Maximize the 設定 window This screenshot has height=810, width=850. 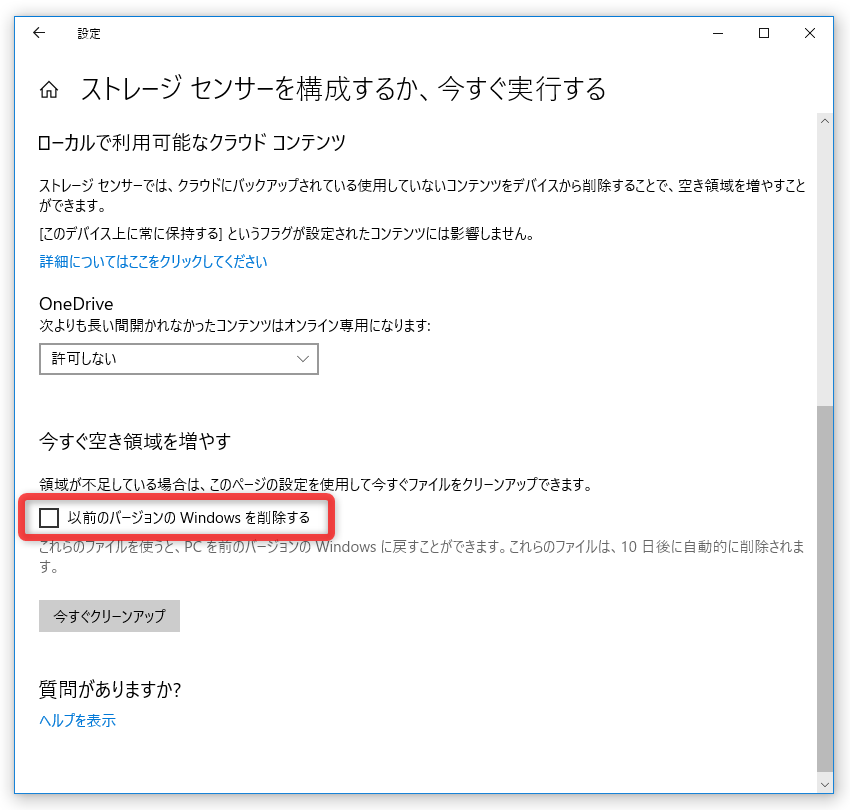[x=764, y=33]
